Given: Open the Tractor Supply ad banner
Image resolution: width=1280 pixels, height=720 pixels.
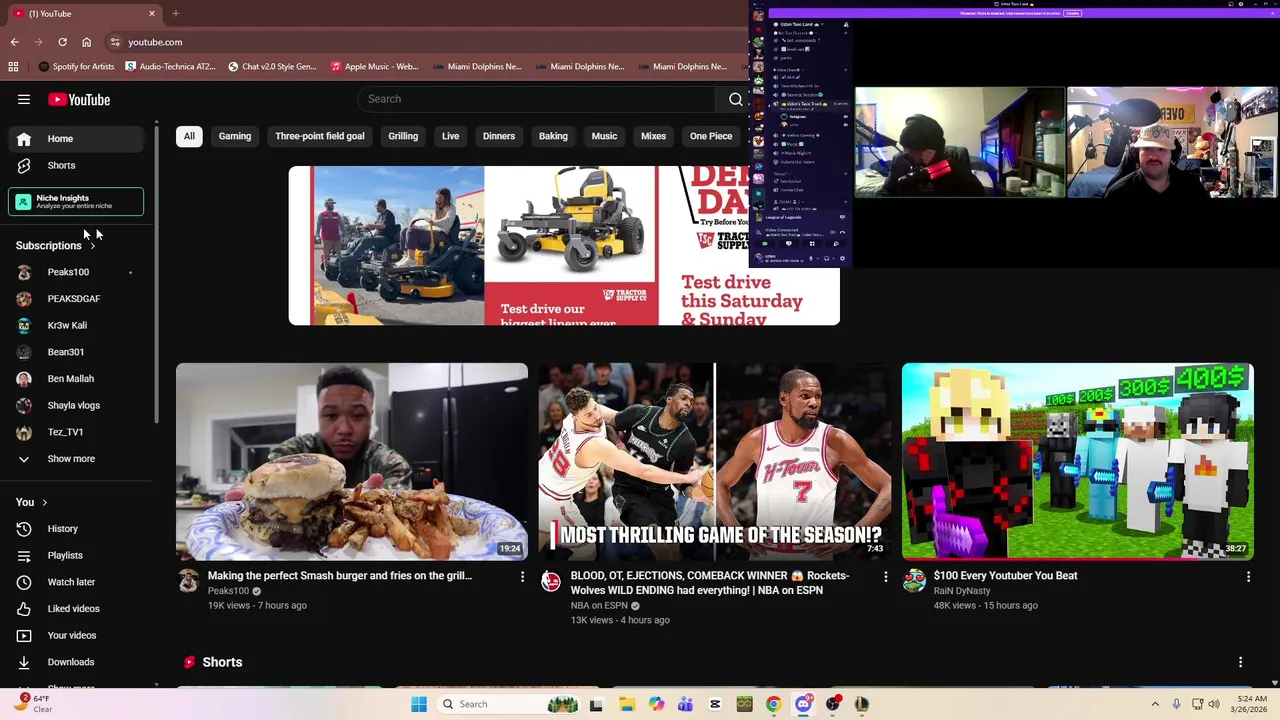Looking at the screenshot, I should (x=564, y=246).
